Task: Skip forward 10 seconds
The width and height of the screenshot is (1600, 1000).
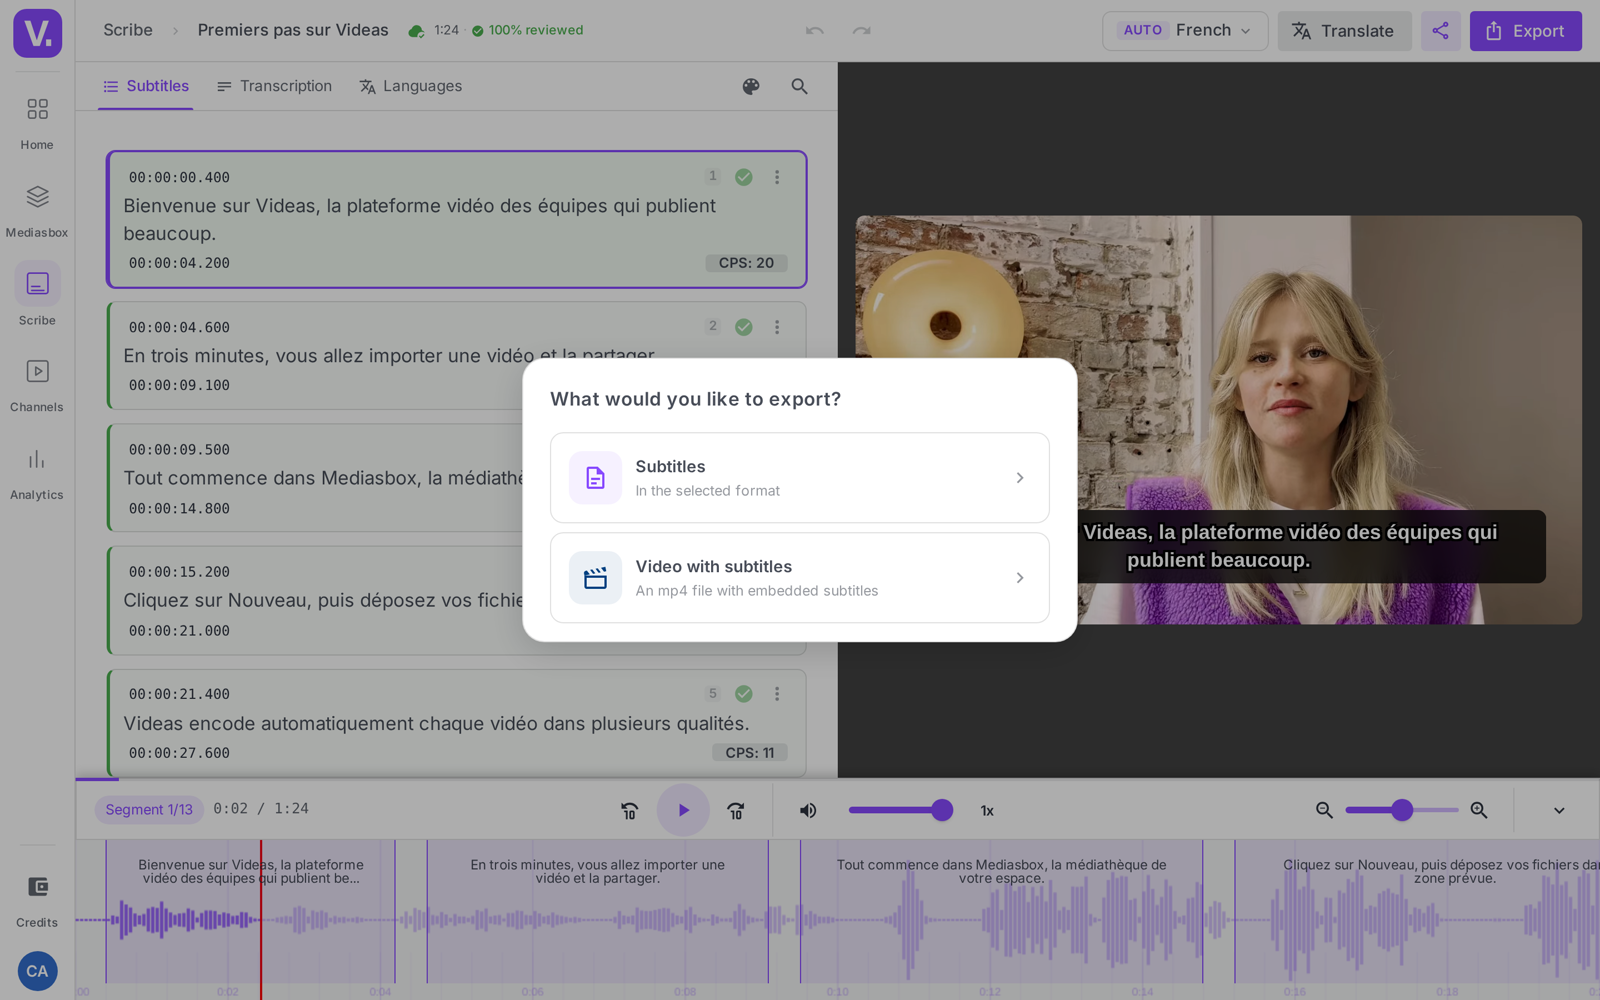Action: click(x=736, y=811)
